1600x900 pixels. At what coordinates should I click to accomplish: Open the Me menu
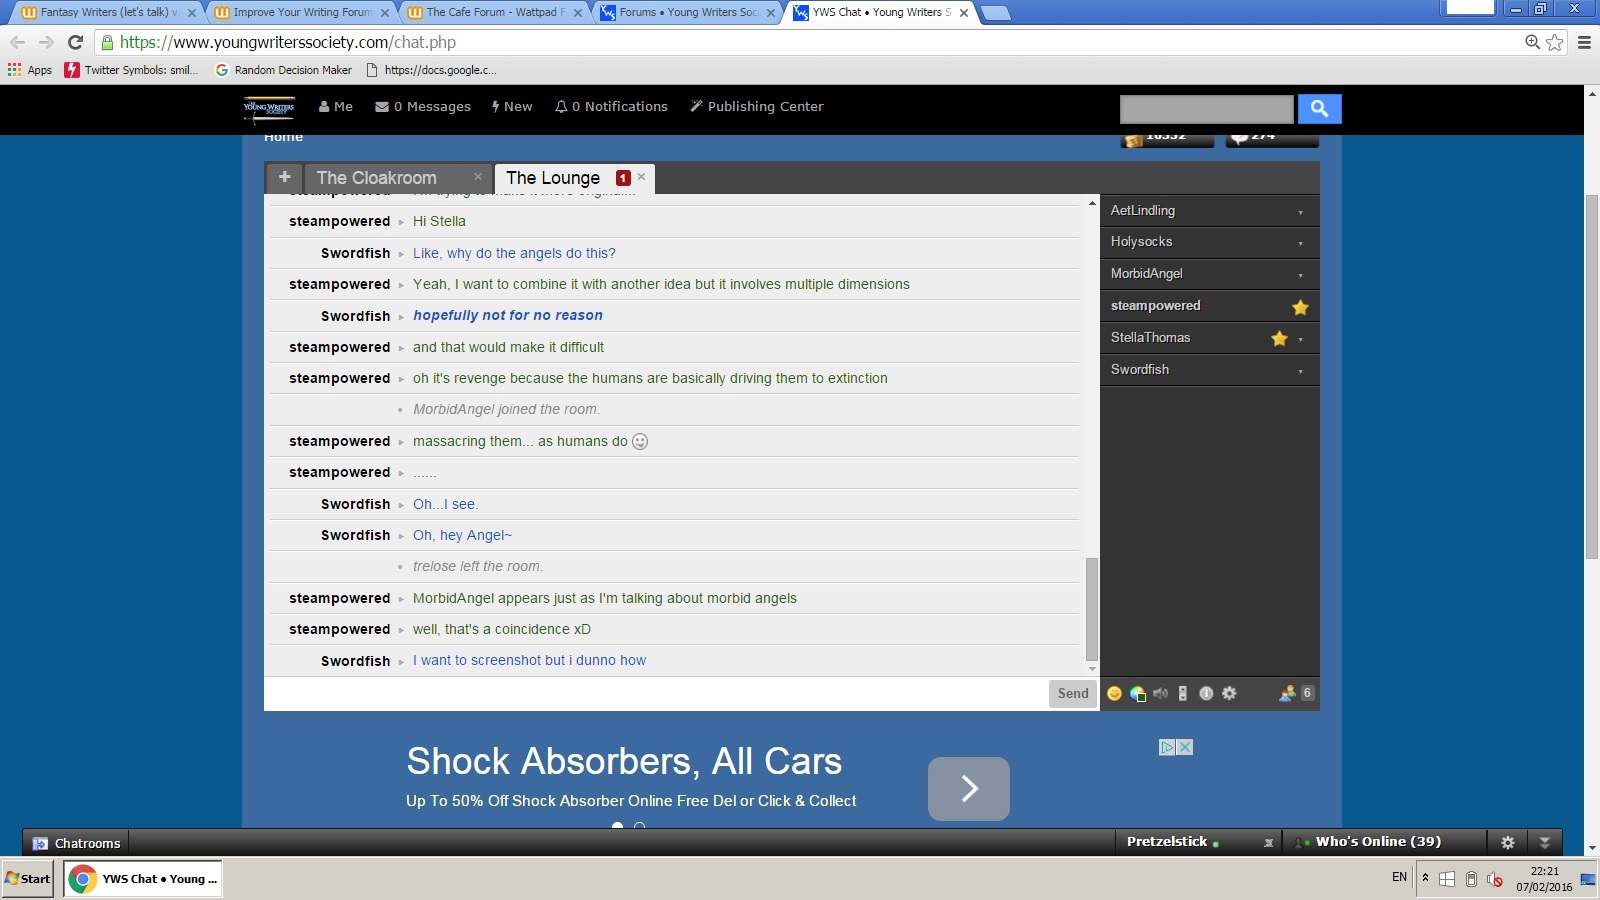click(x=336, y=106)
